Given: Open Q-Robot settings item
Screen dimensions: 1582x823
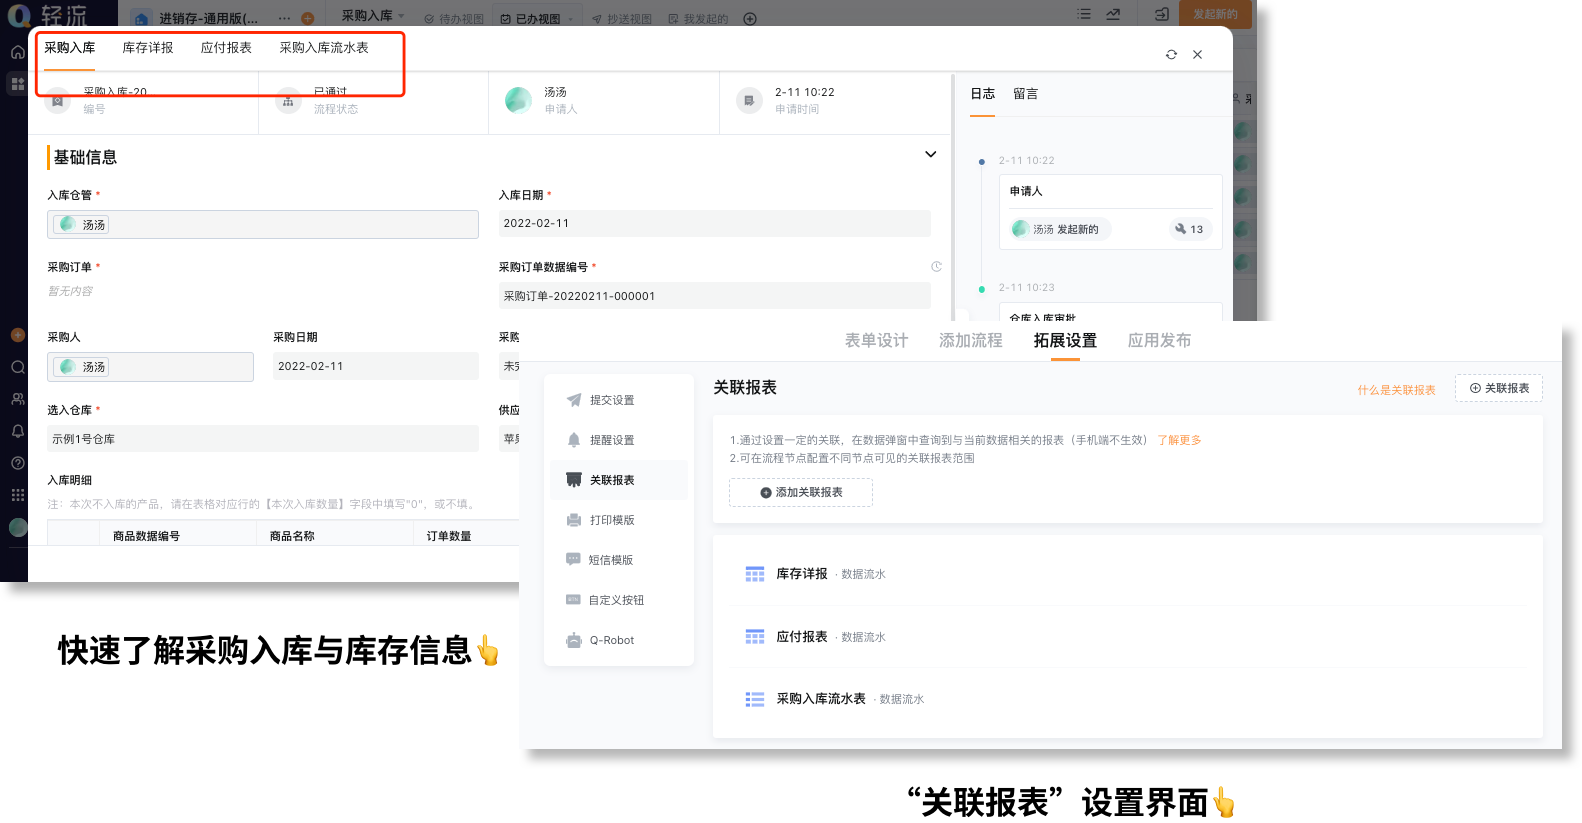Looking at the screenshot, I should pos(611,640).
